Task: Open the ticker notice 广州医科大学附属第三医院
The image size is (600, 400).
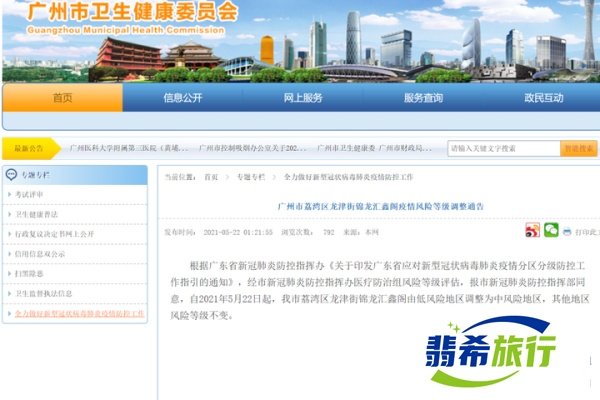Action: (x=129, y=148)
